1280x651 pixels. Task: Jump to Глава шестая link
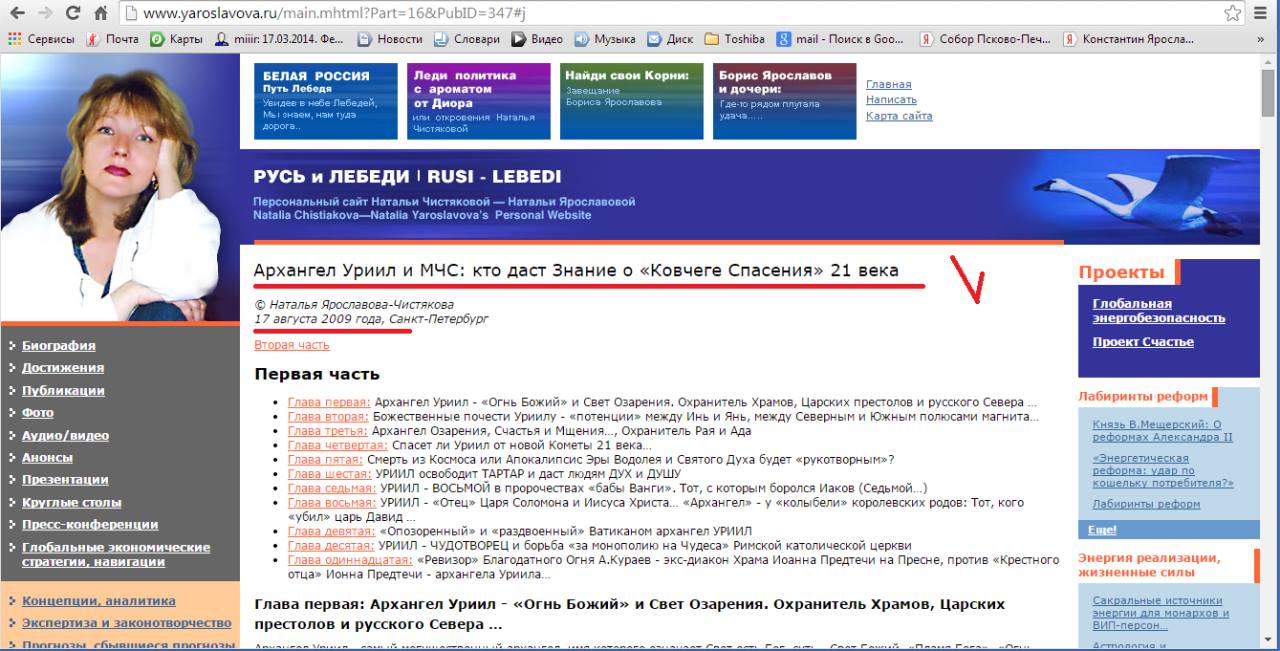point(328,474)
